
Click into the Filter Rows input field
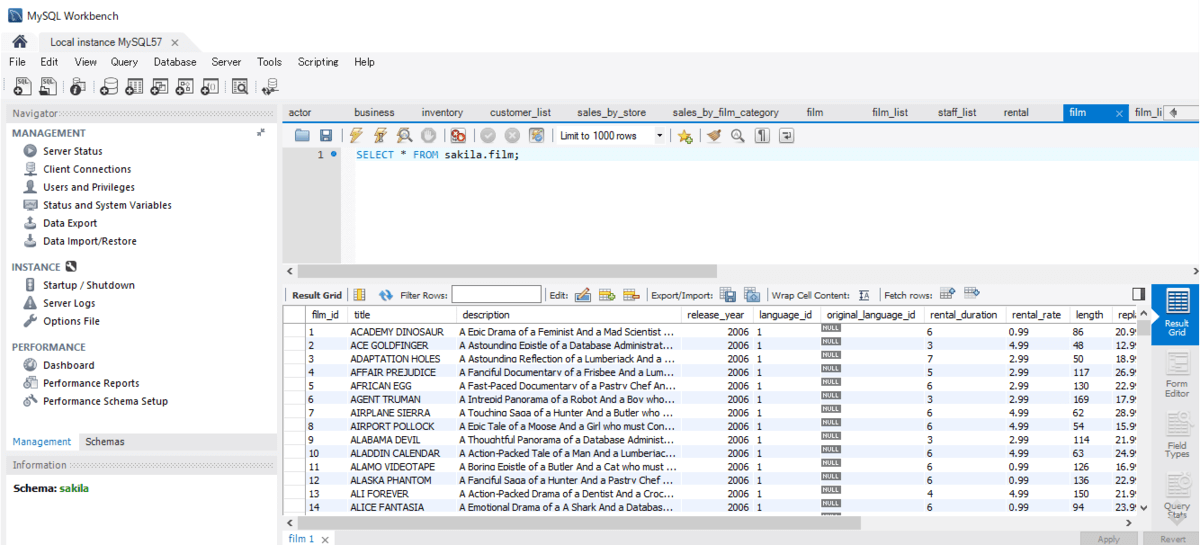pyautogui.click(x=496, y=295)
